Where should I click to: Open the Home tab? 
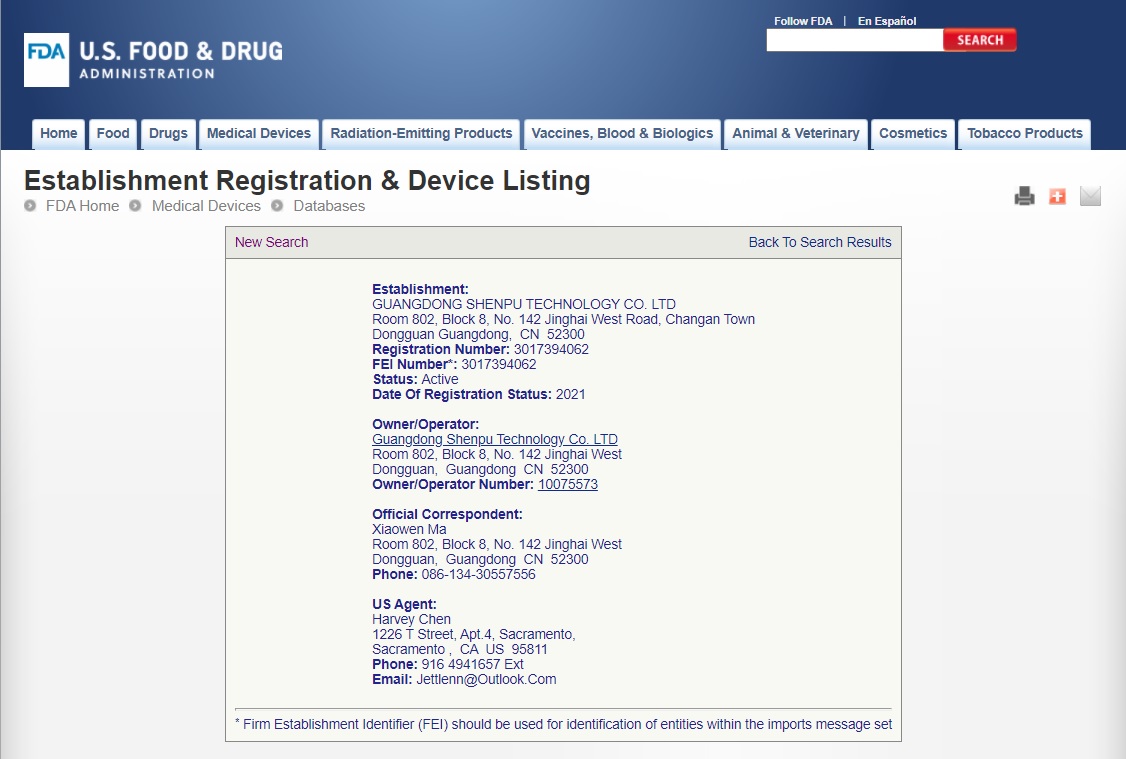point(59,134)
